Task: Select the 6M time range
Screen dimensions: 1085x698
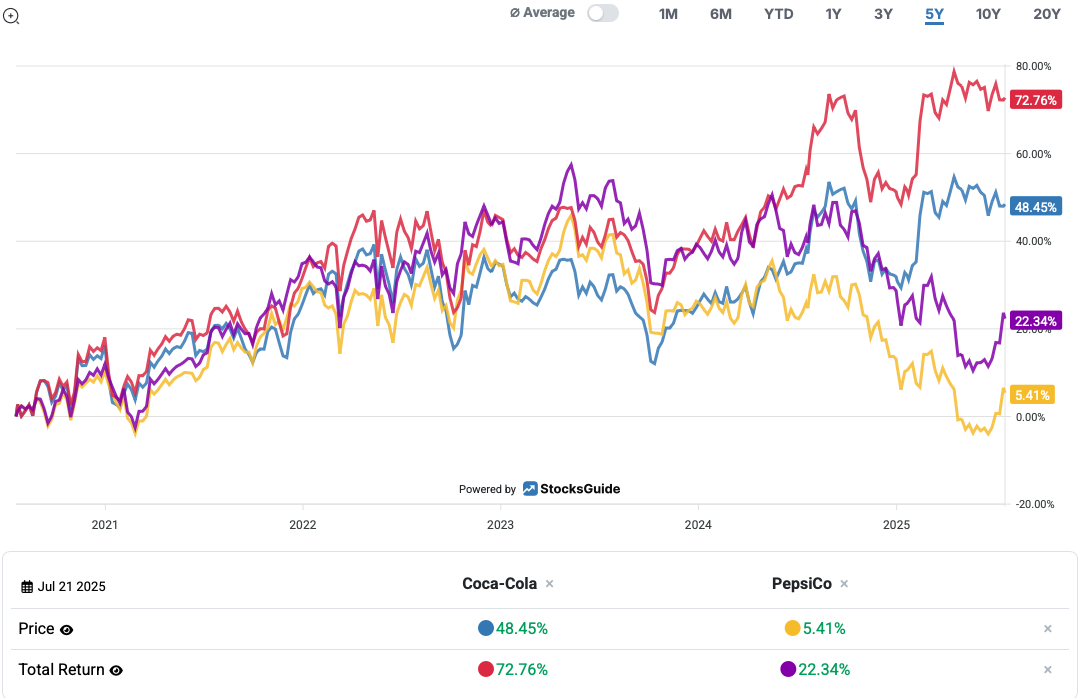Action: [x=720, y=14]
